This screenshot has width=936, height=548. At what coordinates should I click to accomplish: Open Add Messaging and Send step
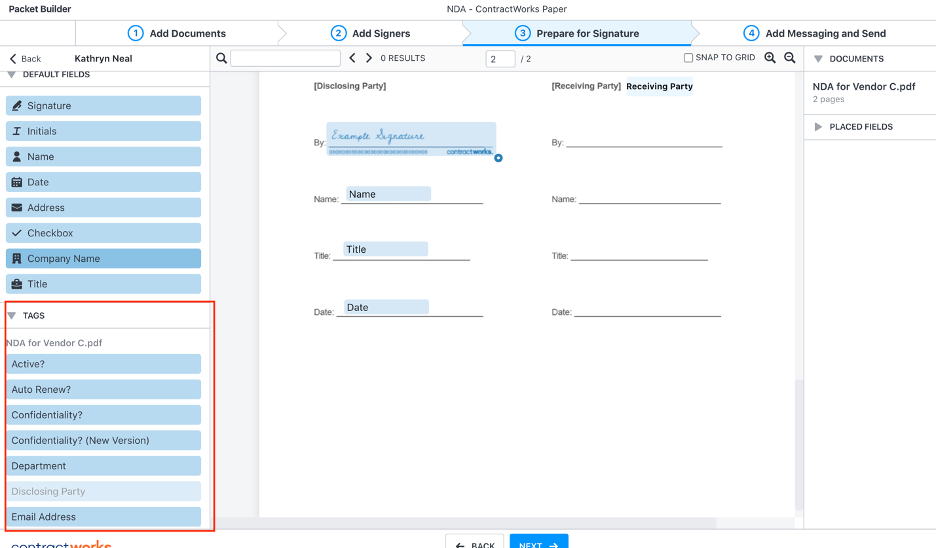[814, 33]
